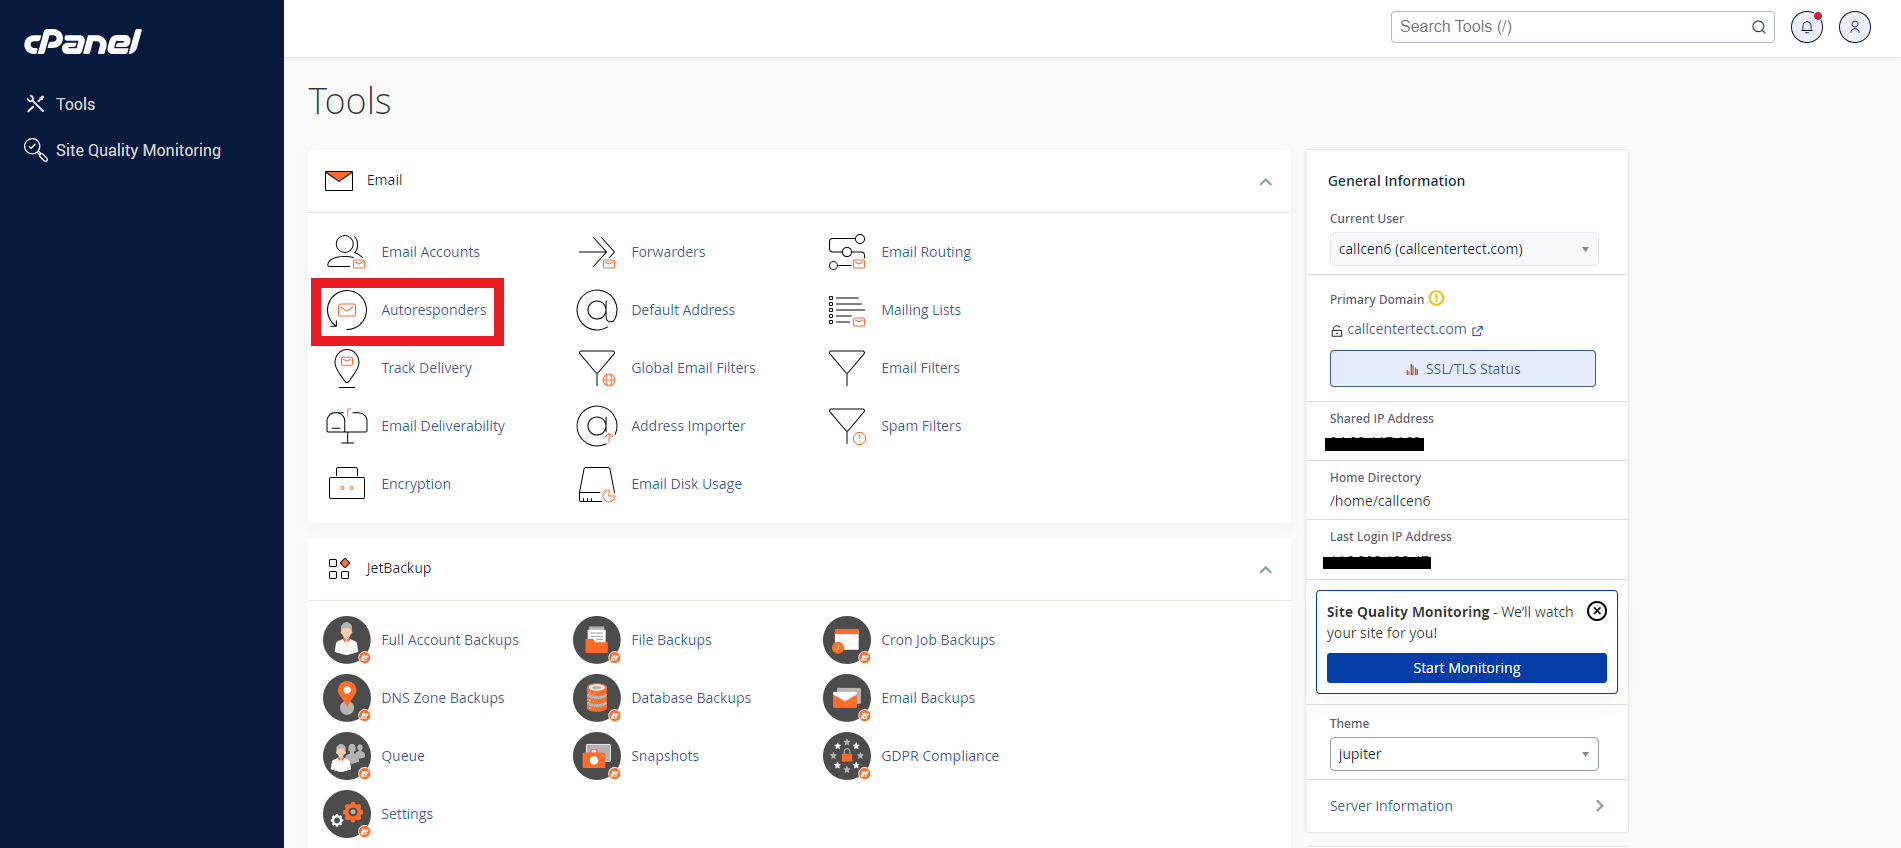Open Site Quality Monitoring in sidebar
Viewport: 1901px width, 848px height.
point(138,150)
